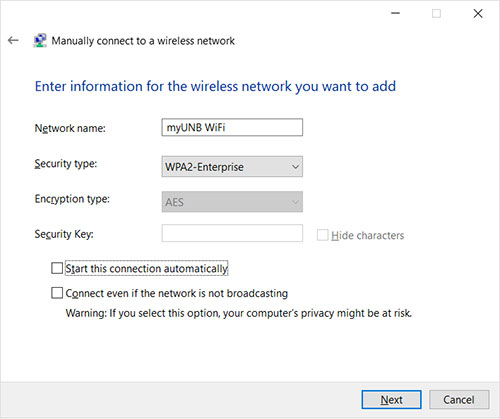Check Connect even if network not broadcasting
The image size is (500, 419).
coord(57,293)
